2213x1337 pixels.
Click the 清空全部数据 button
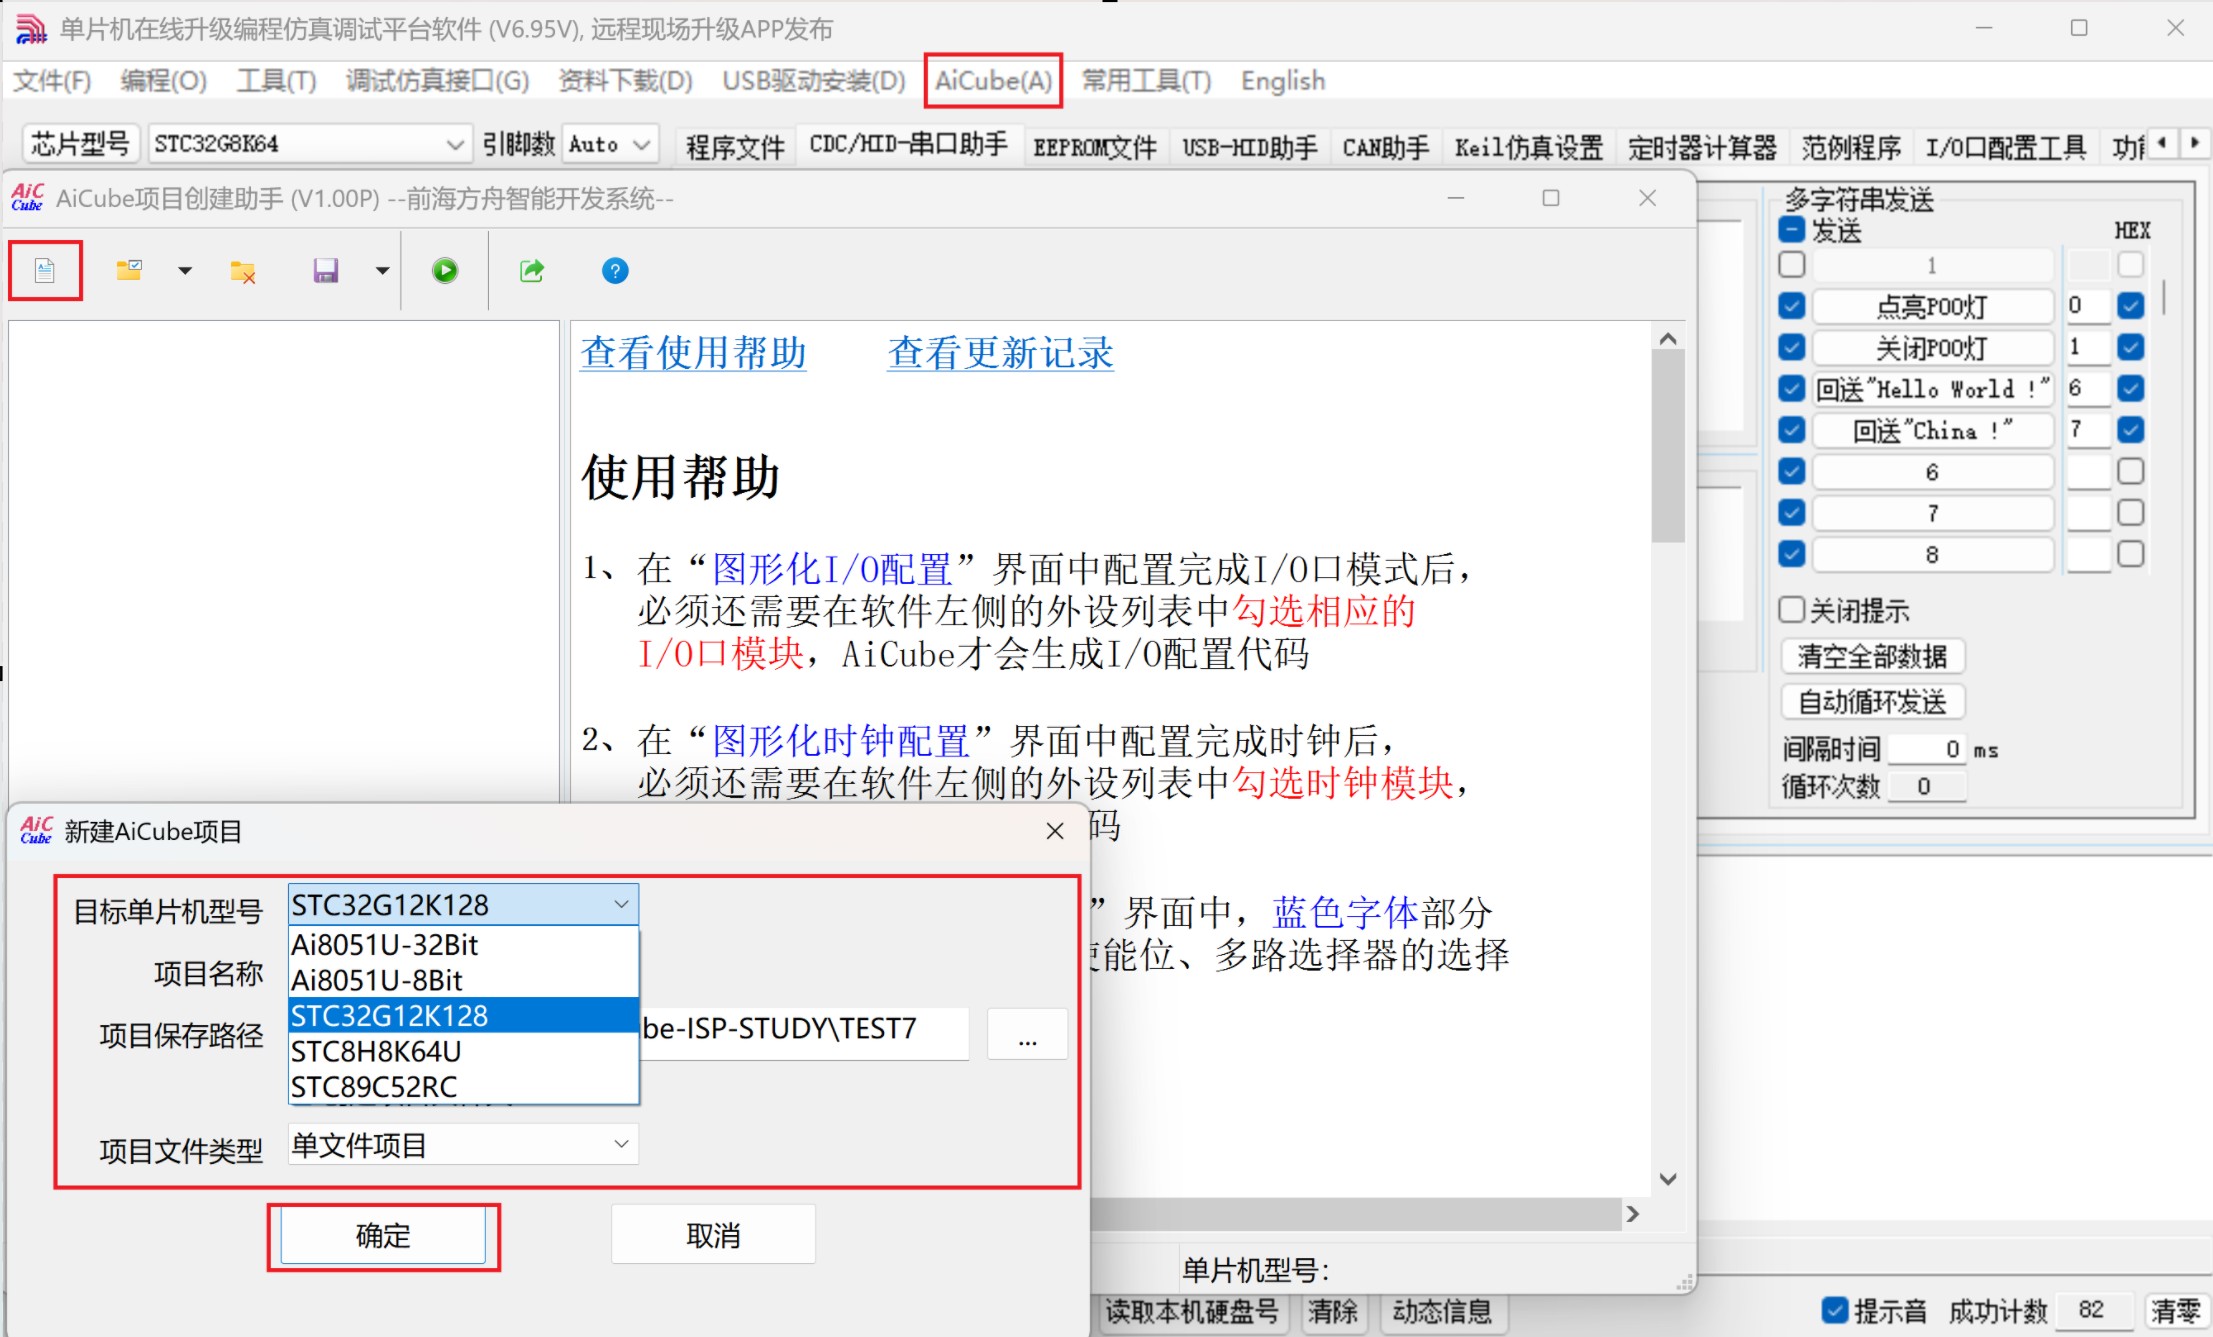pos(1873,656)
